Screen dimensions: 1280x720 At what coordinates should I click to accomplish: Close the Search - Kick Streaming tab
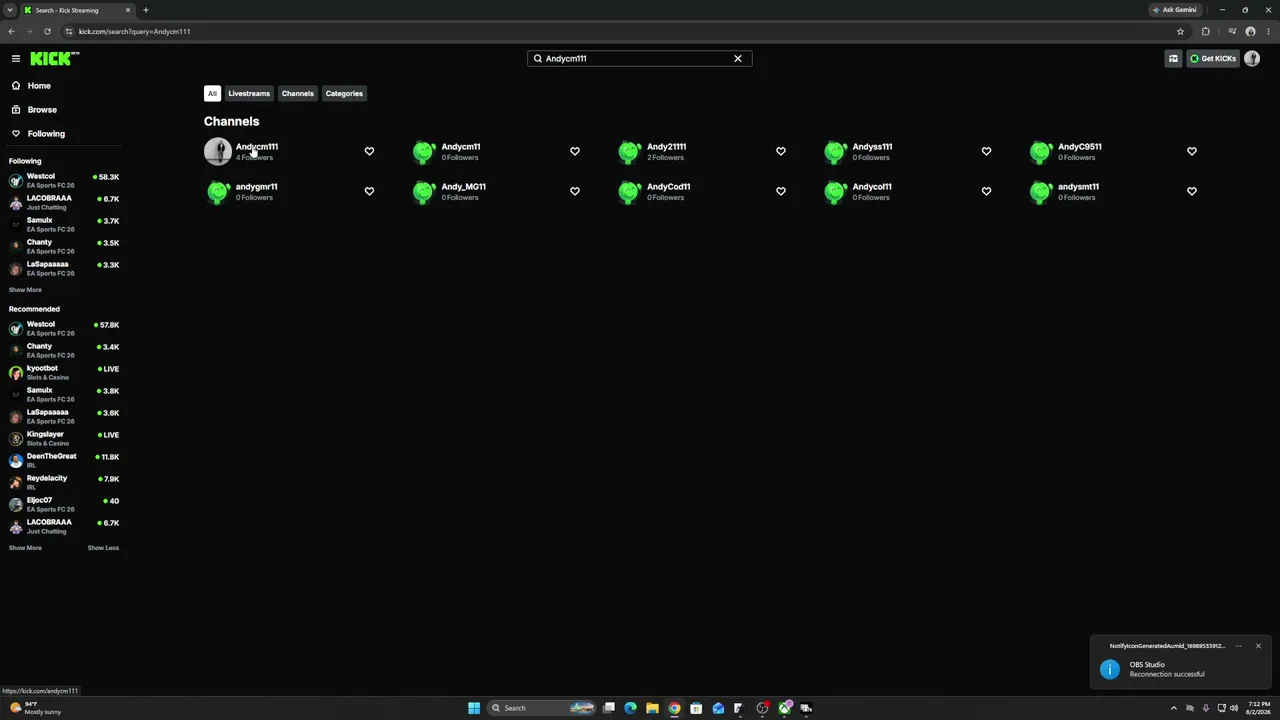point(128,10)
